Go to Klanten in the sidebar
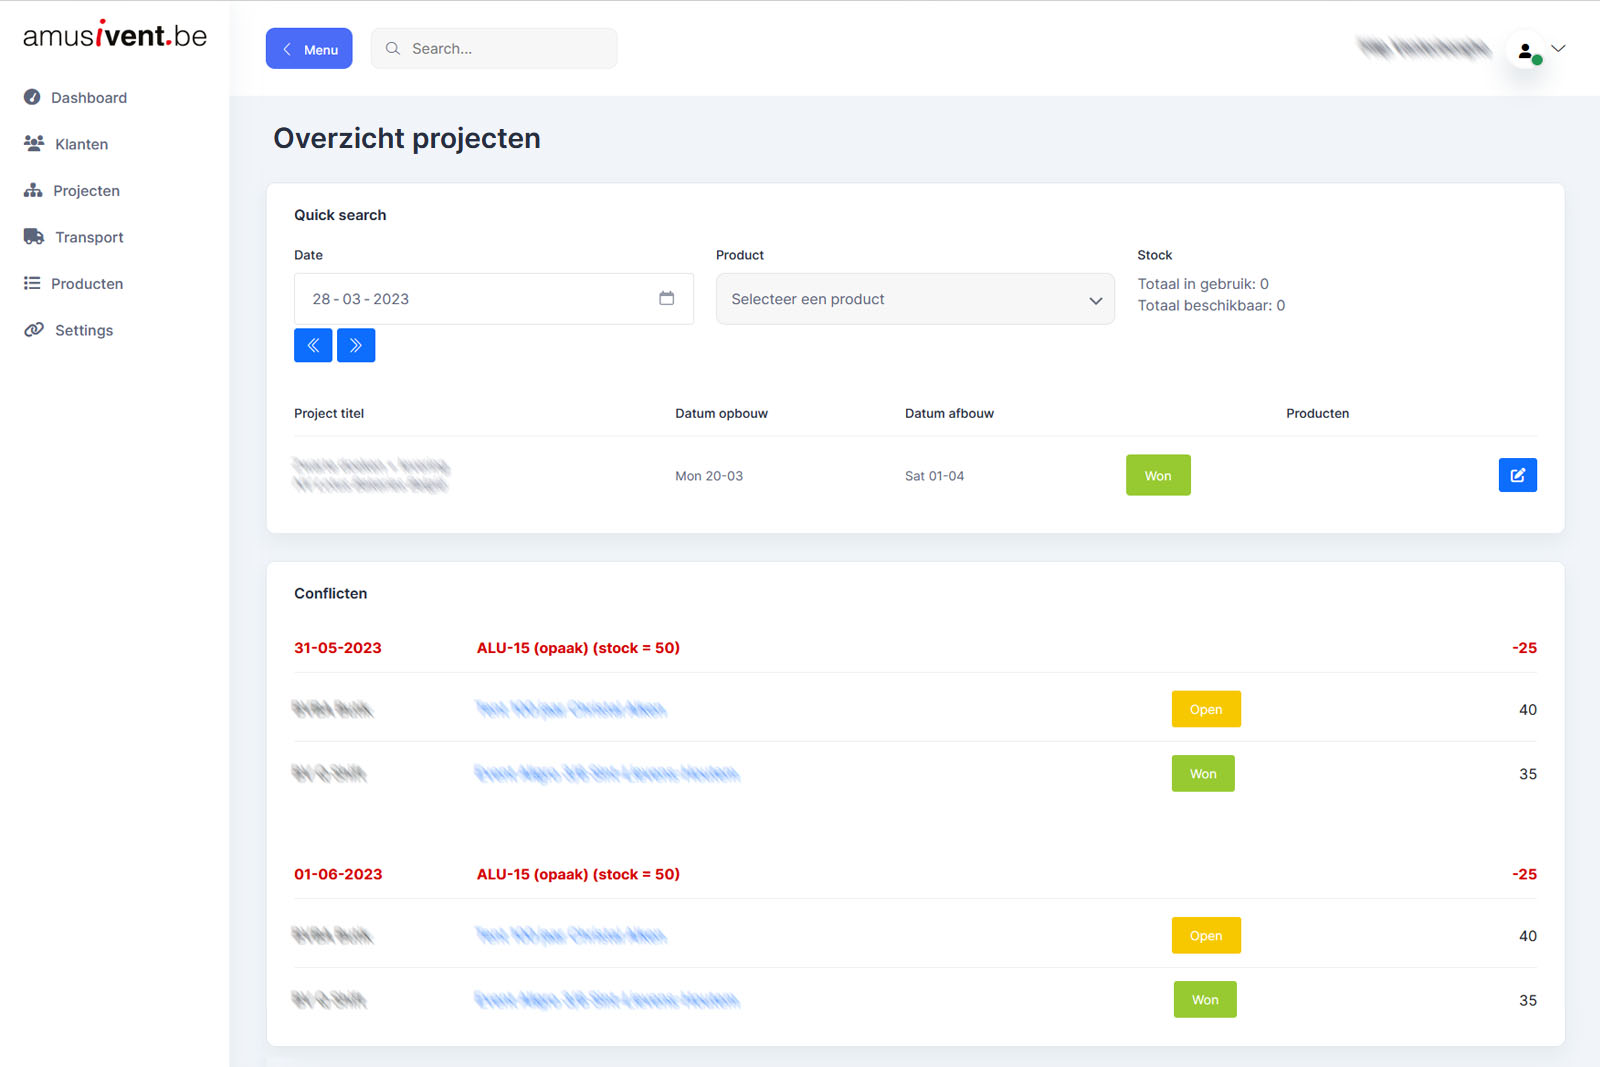 (x=67, y=144)
